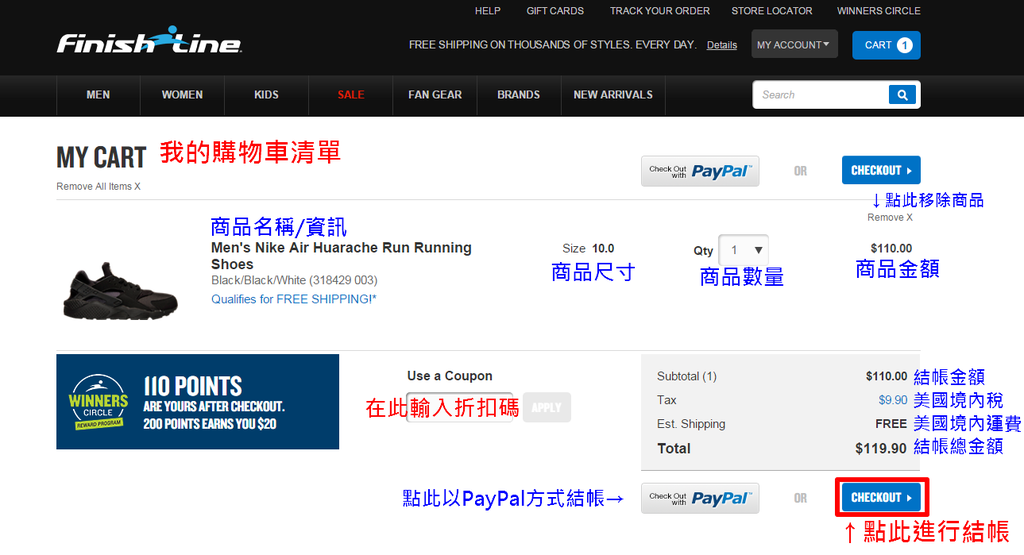The image size is (1024, 555).
Task: Click the coupon APPLY button
Action: pyautogui.click(x=547, y=407)
